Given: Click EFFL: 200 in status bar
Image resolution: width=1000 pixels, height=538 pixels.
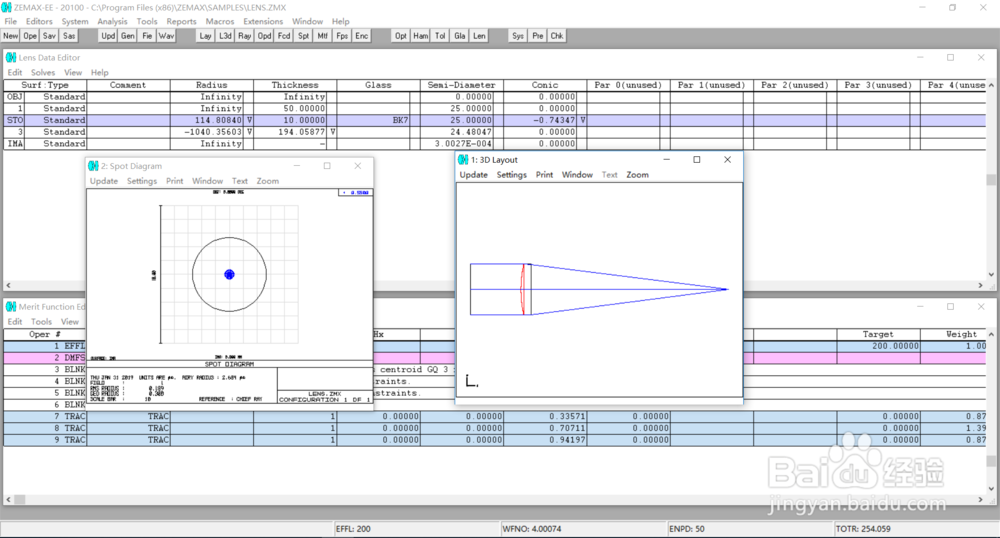Looking at the screenshot, I should click(353, 528).
